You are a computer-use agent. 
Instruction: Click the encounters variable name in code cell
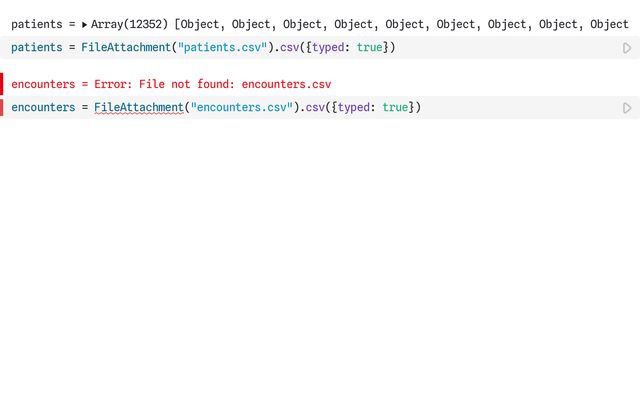(43, 108)
